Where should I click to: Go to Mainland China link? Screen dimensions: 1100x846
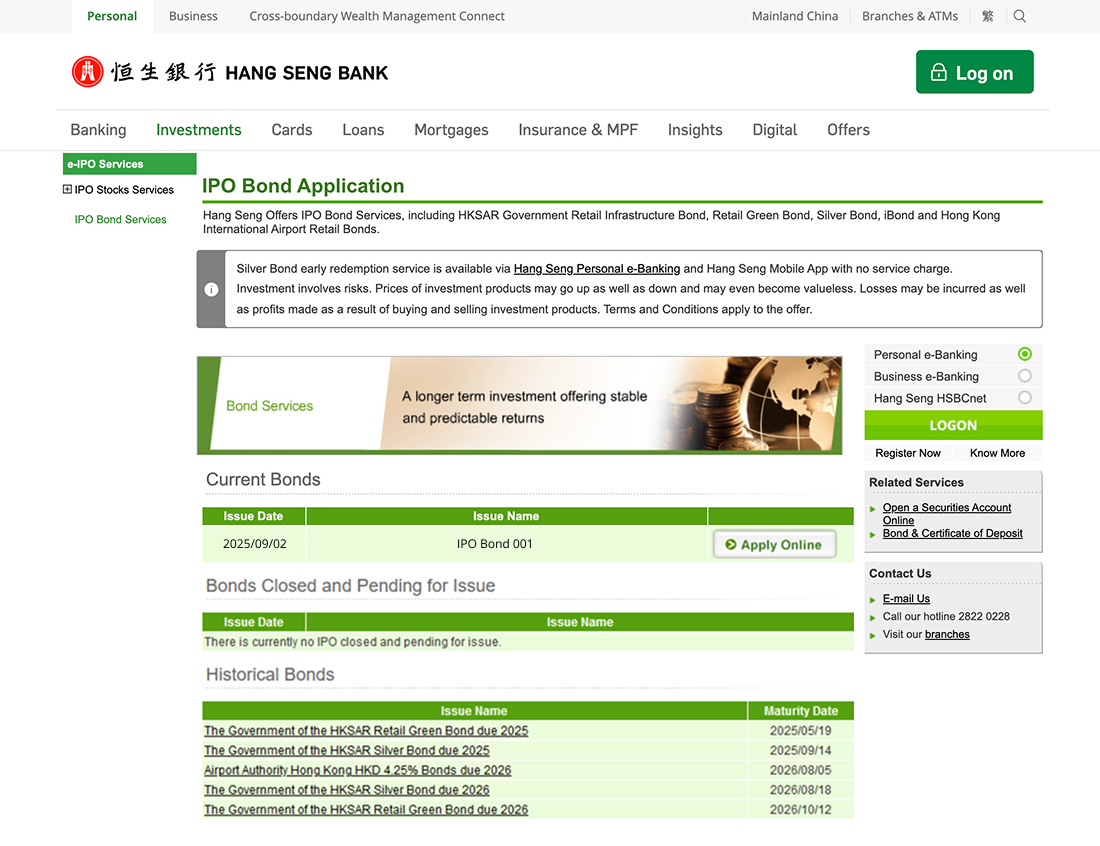(x=795, y=16)
